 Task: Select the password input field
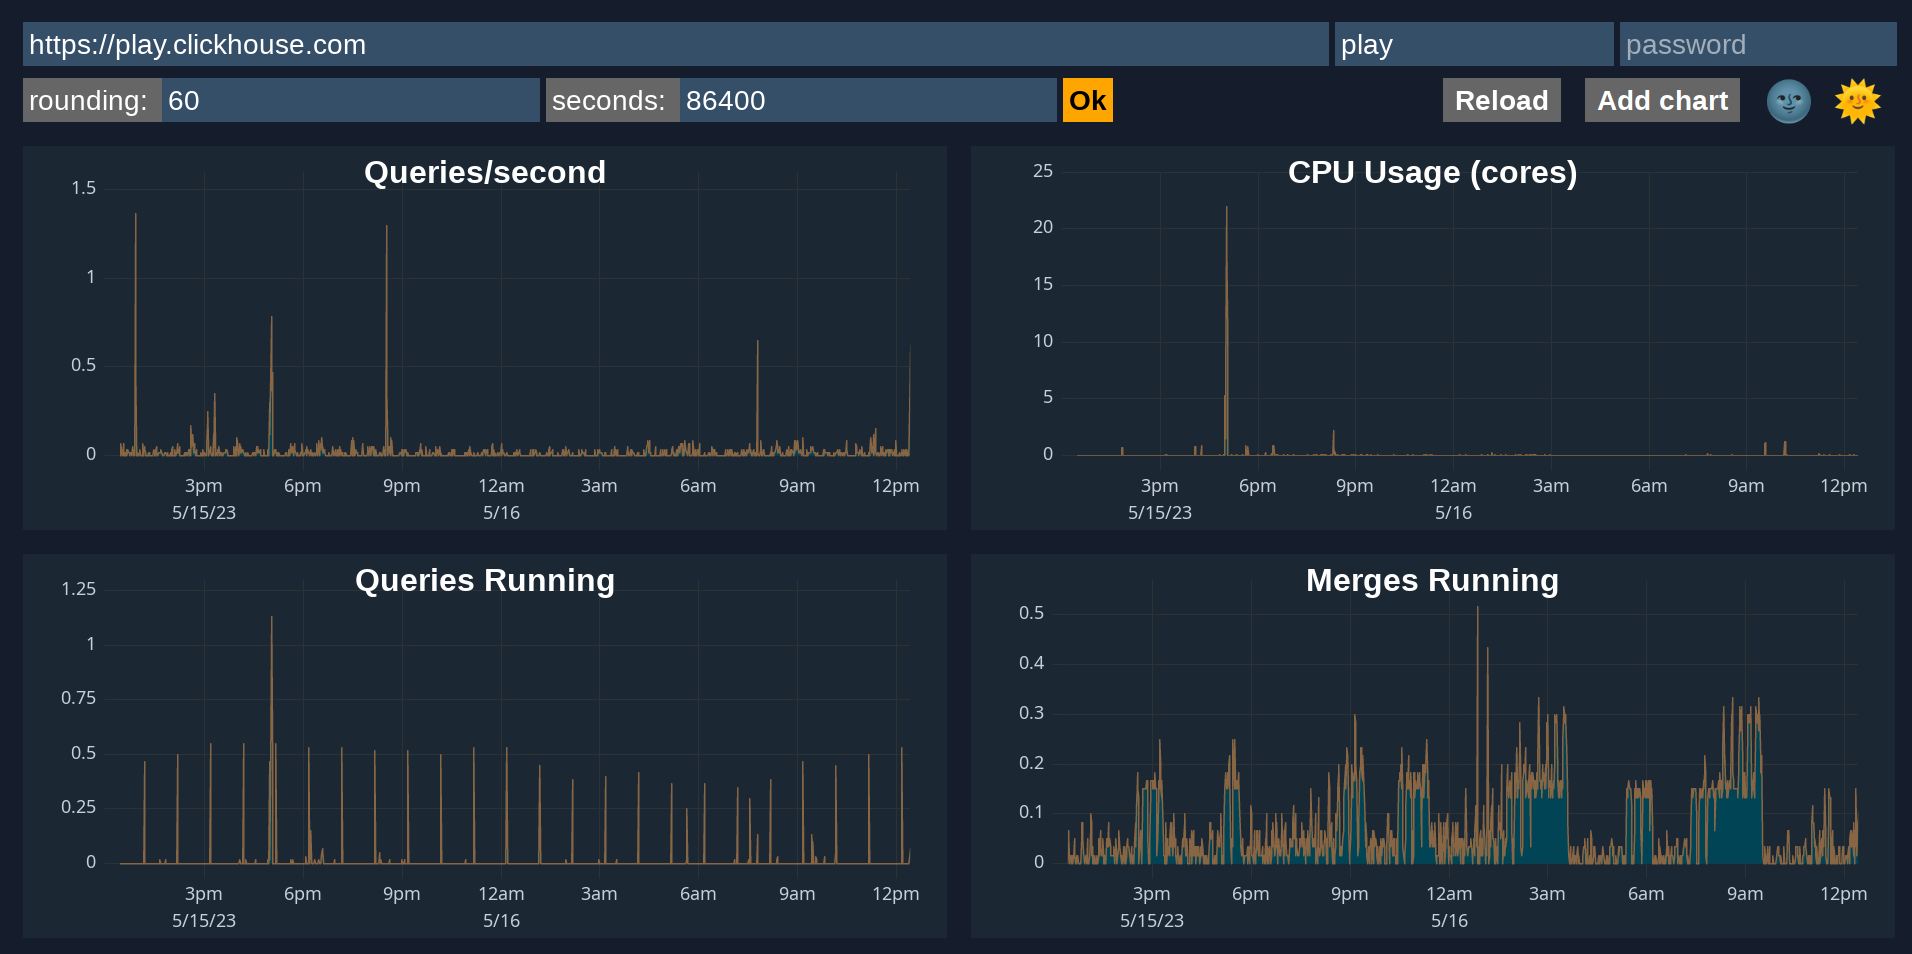pyautogui.click(x=1757, y=45)
